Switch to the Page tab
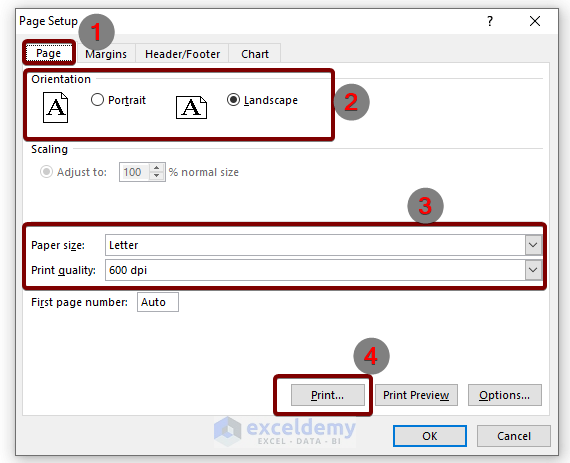 click(x=49, y=53)
